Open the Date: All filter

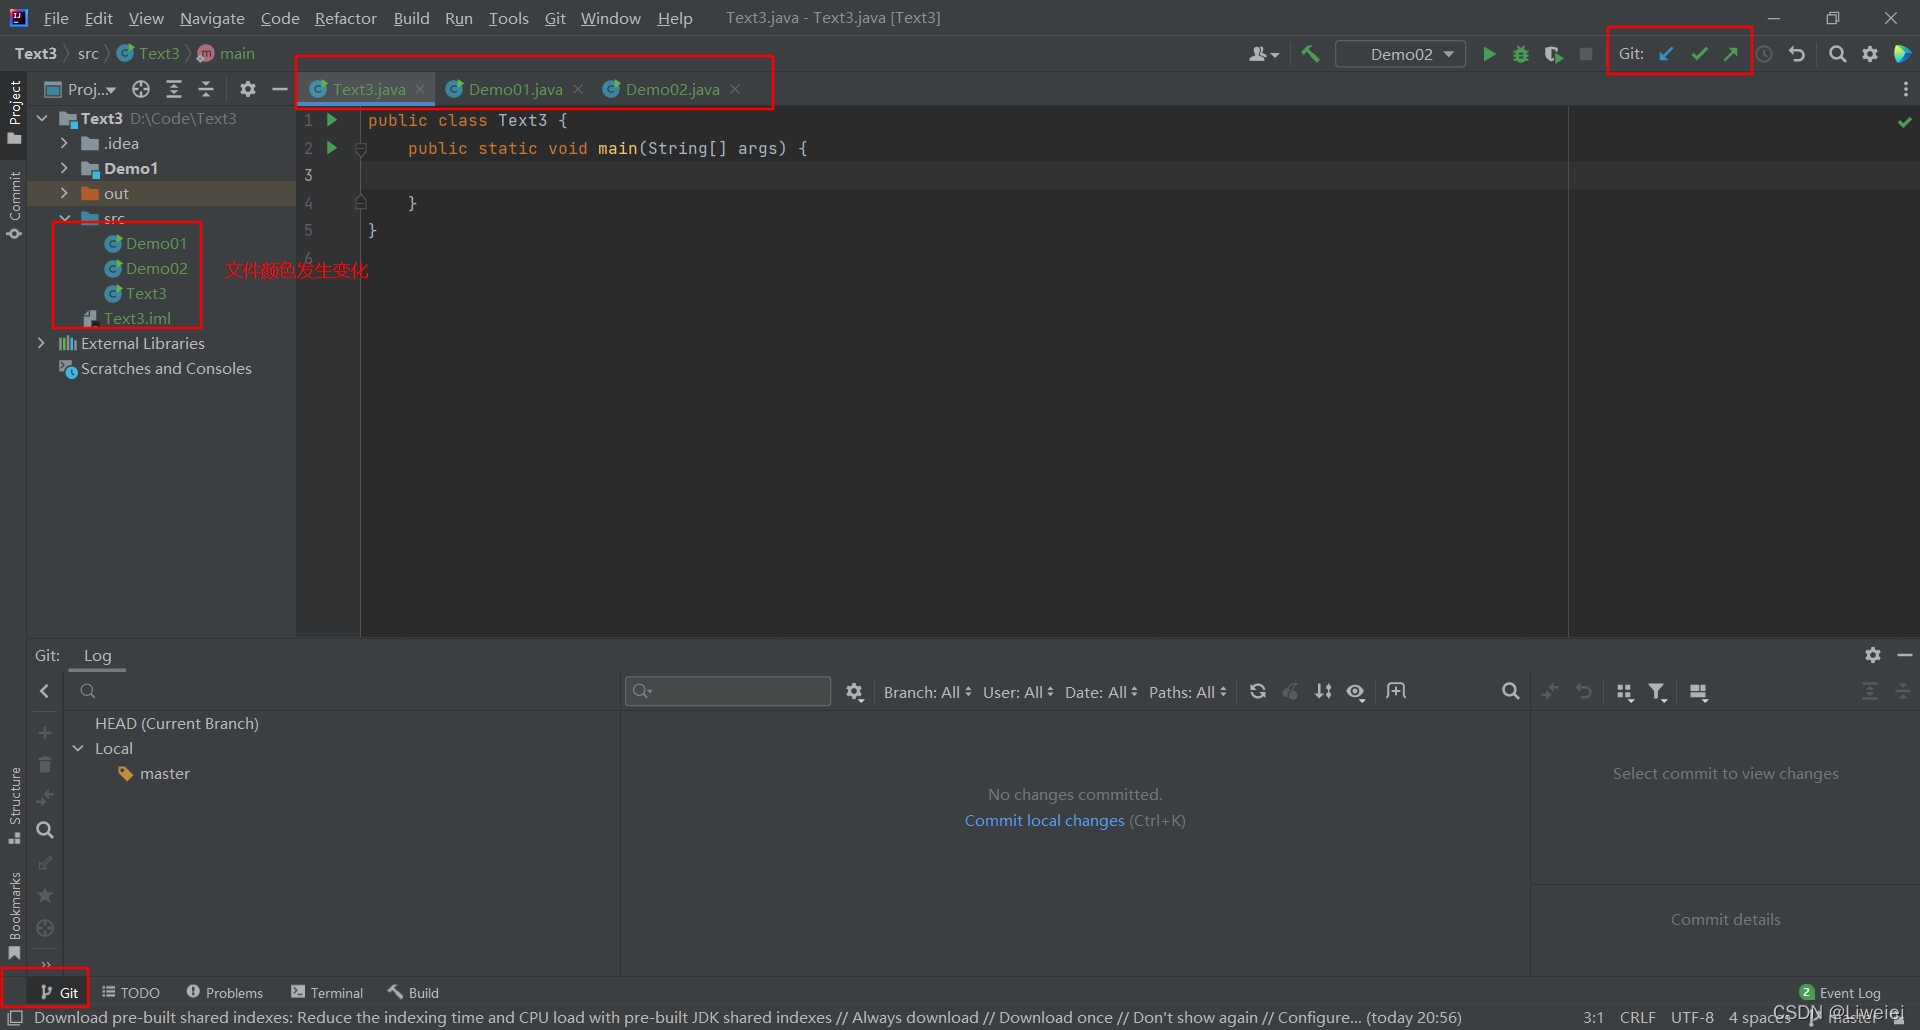[x=1101, y=692]
